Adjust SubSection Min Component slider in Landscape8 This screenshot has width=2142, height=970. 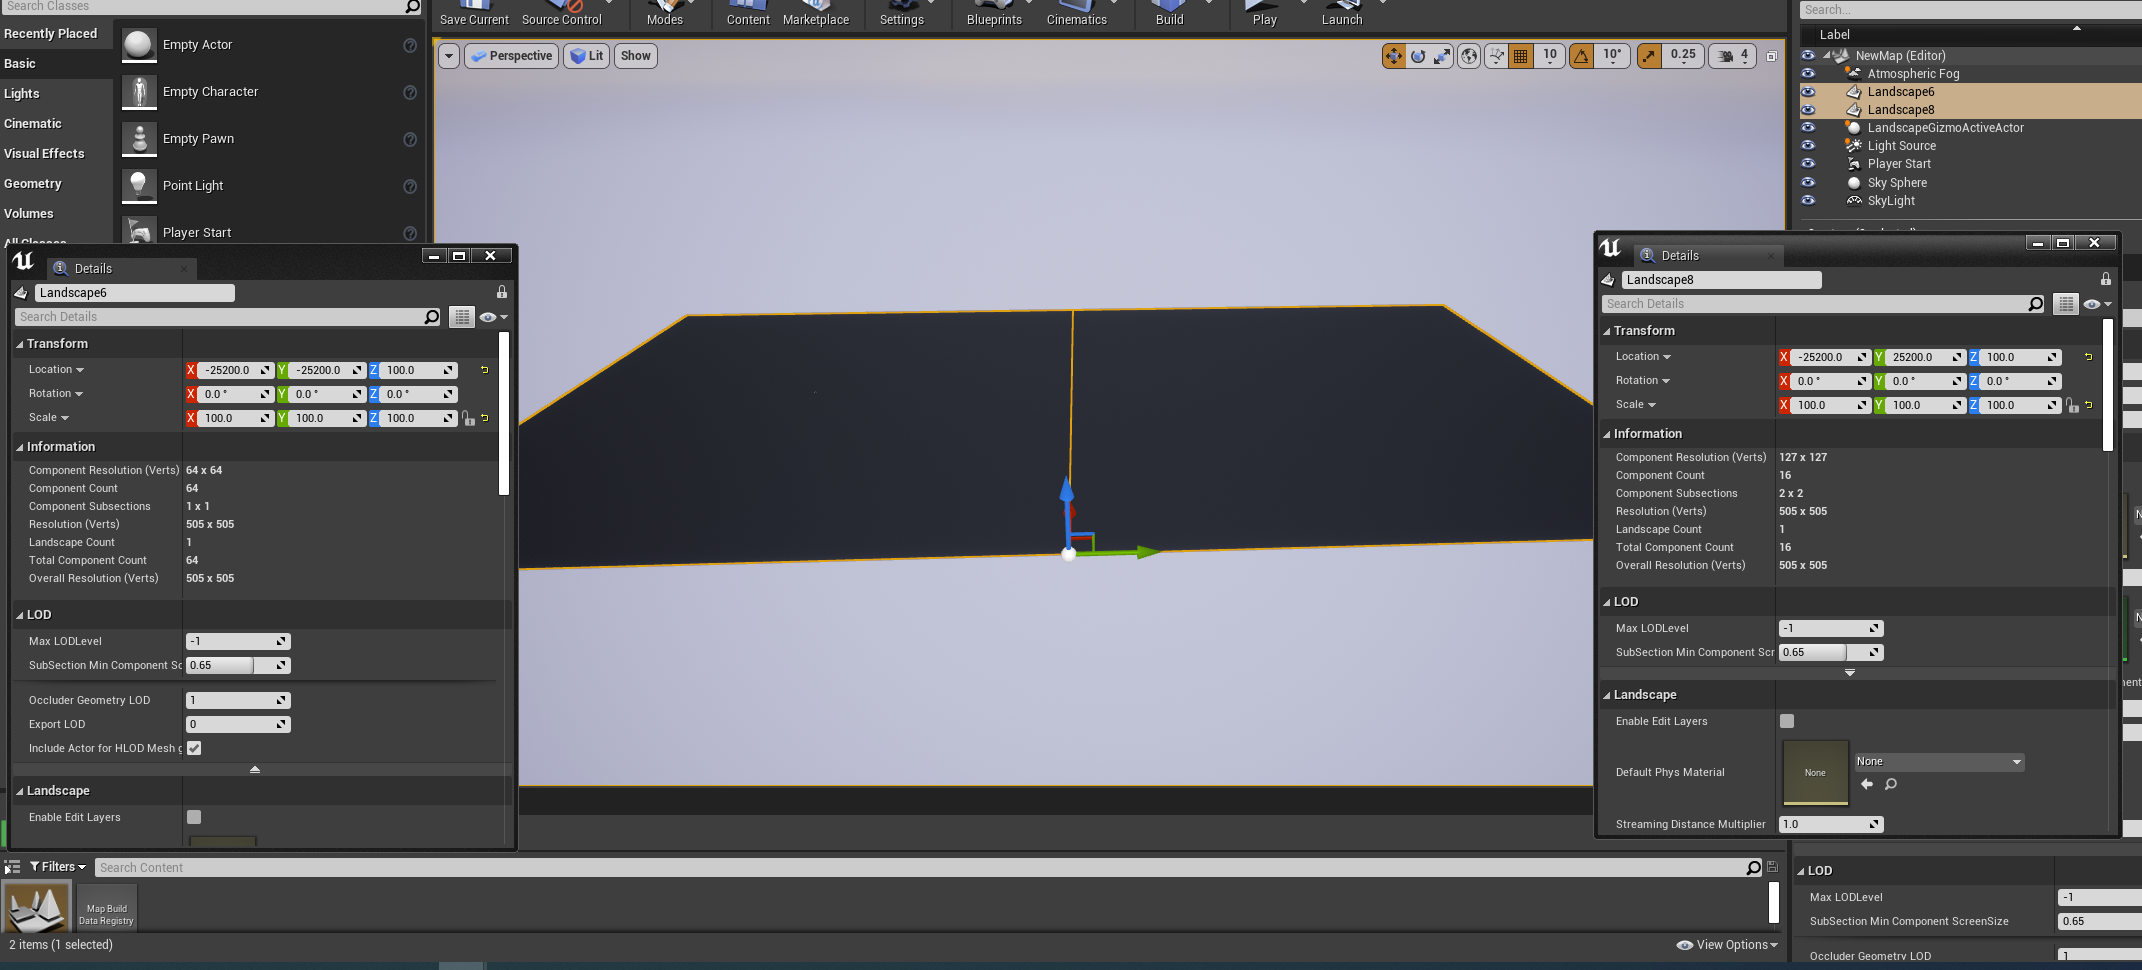click(1831, 652)
